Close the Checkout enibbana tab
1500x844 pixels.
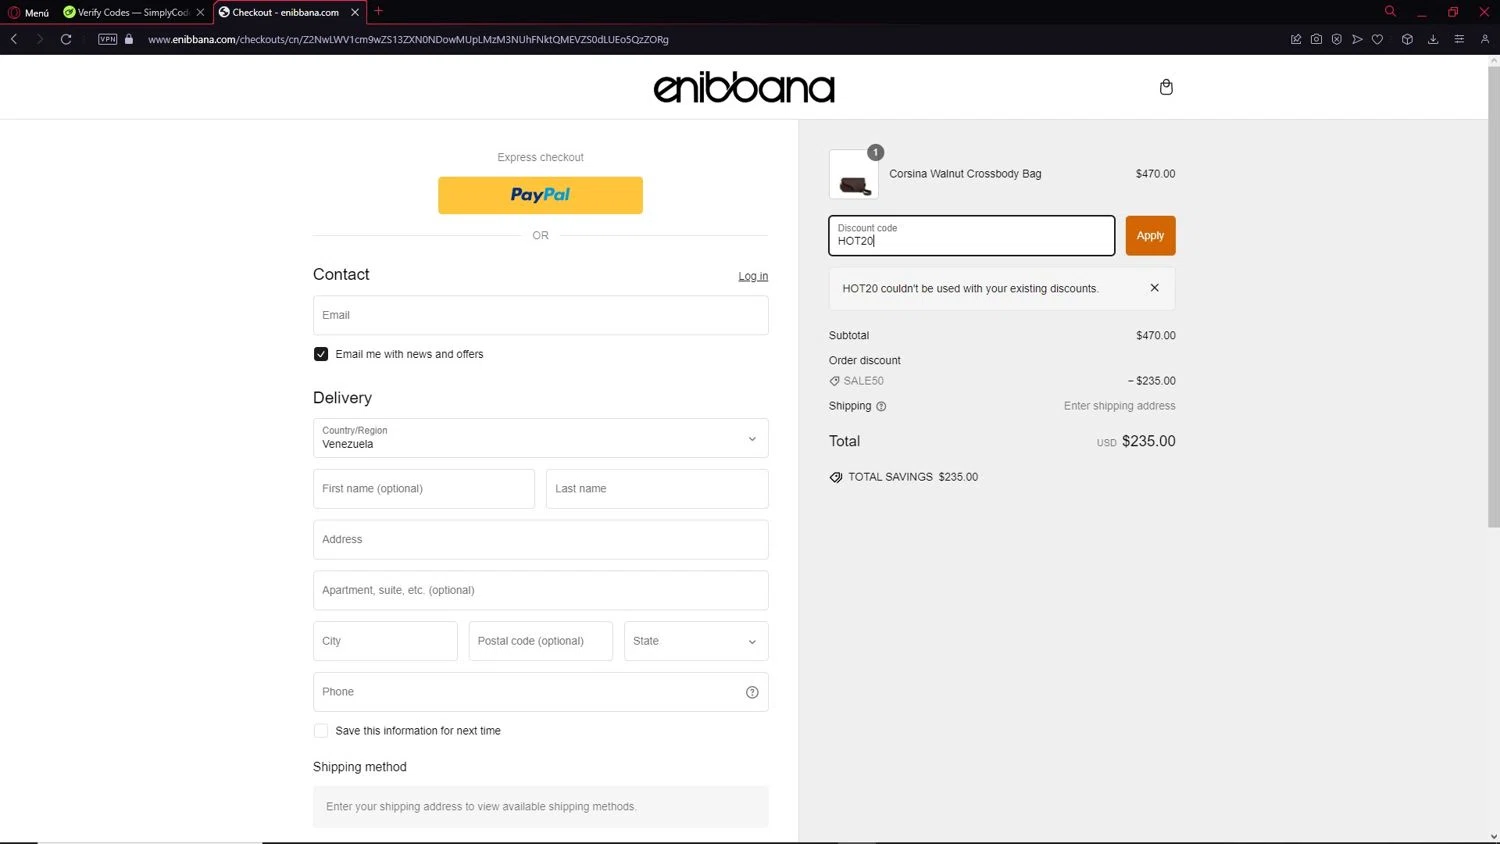point(355,12)
